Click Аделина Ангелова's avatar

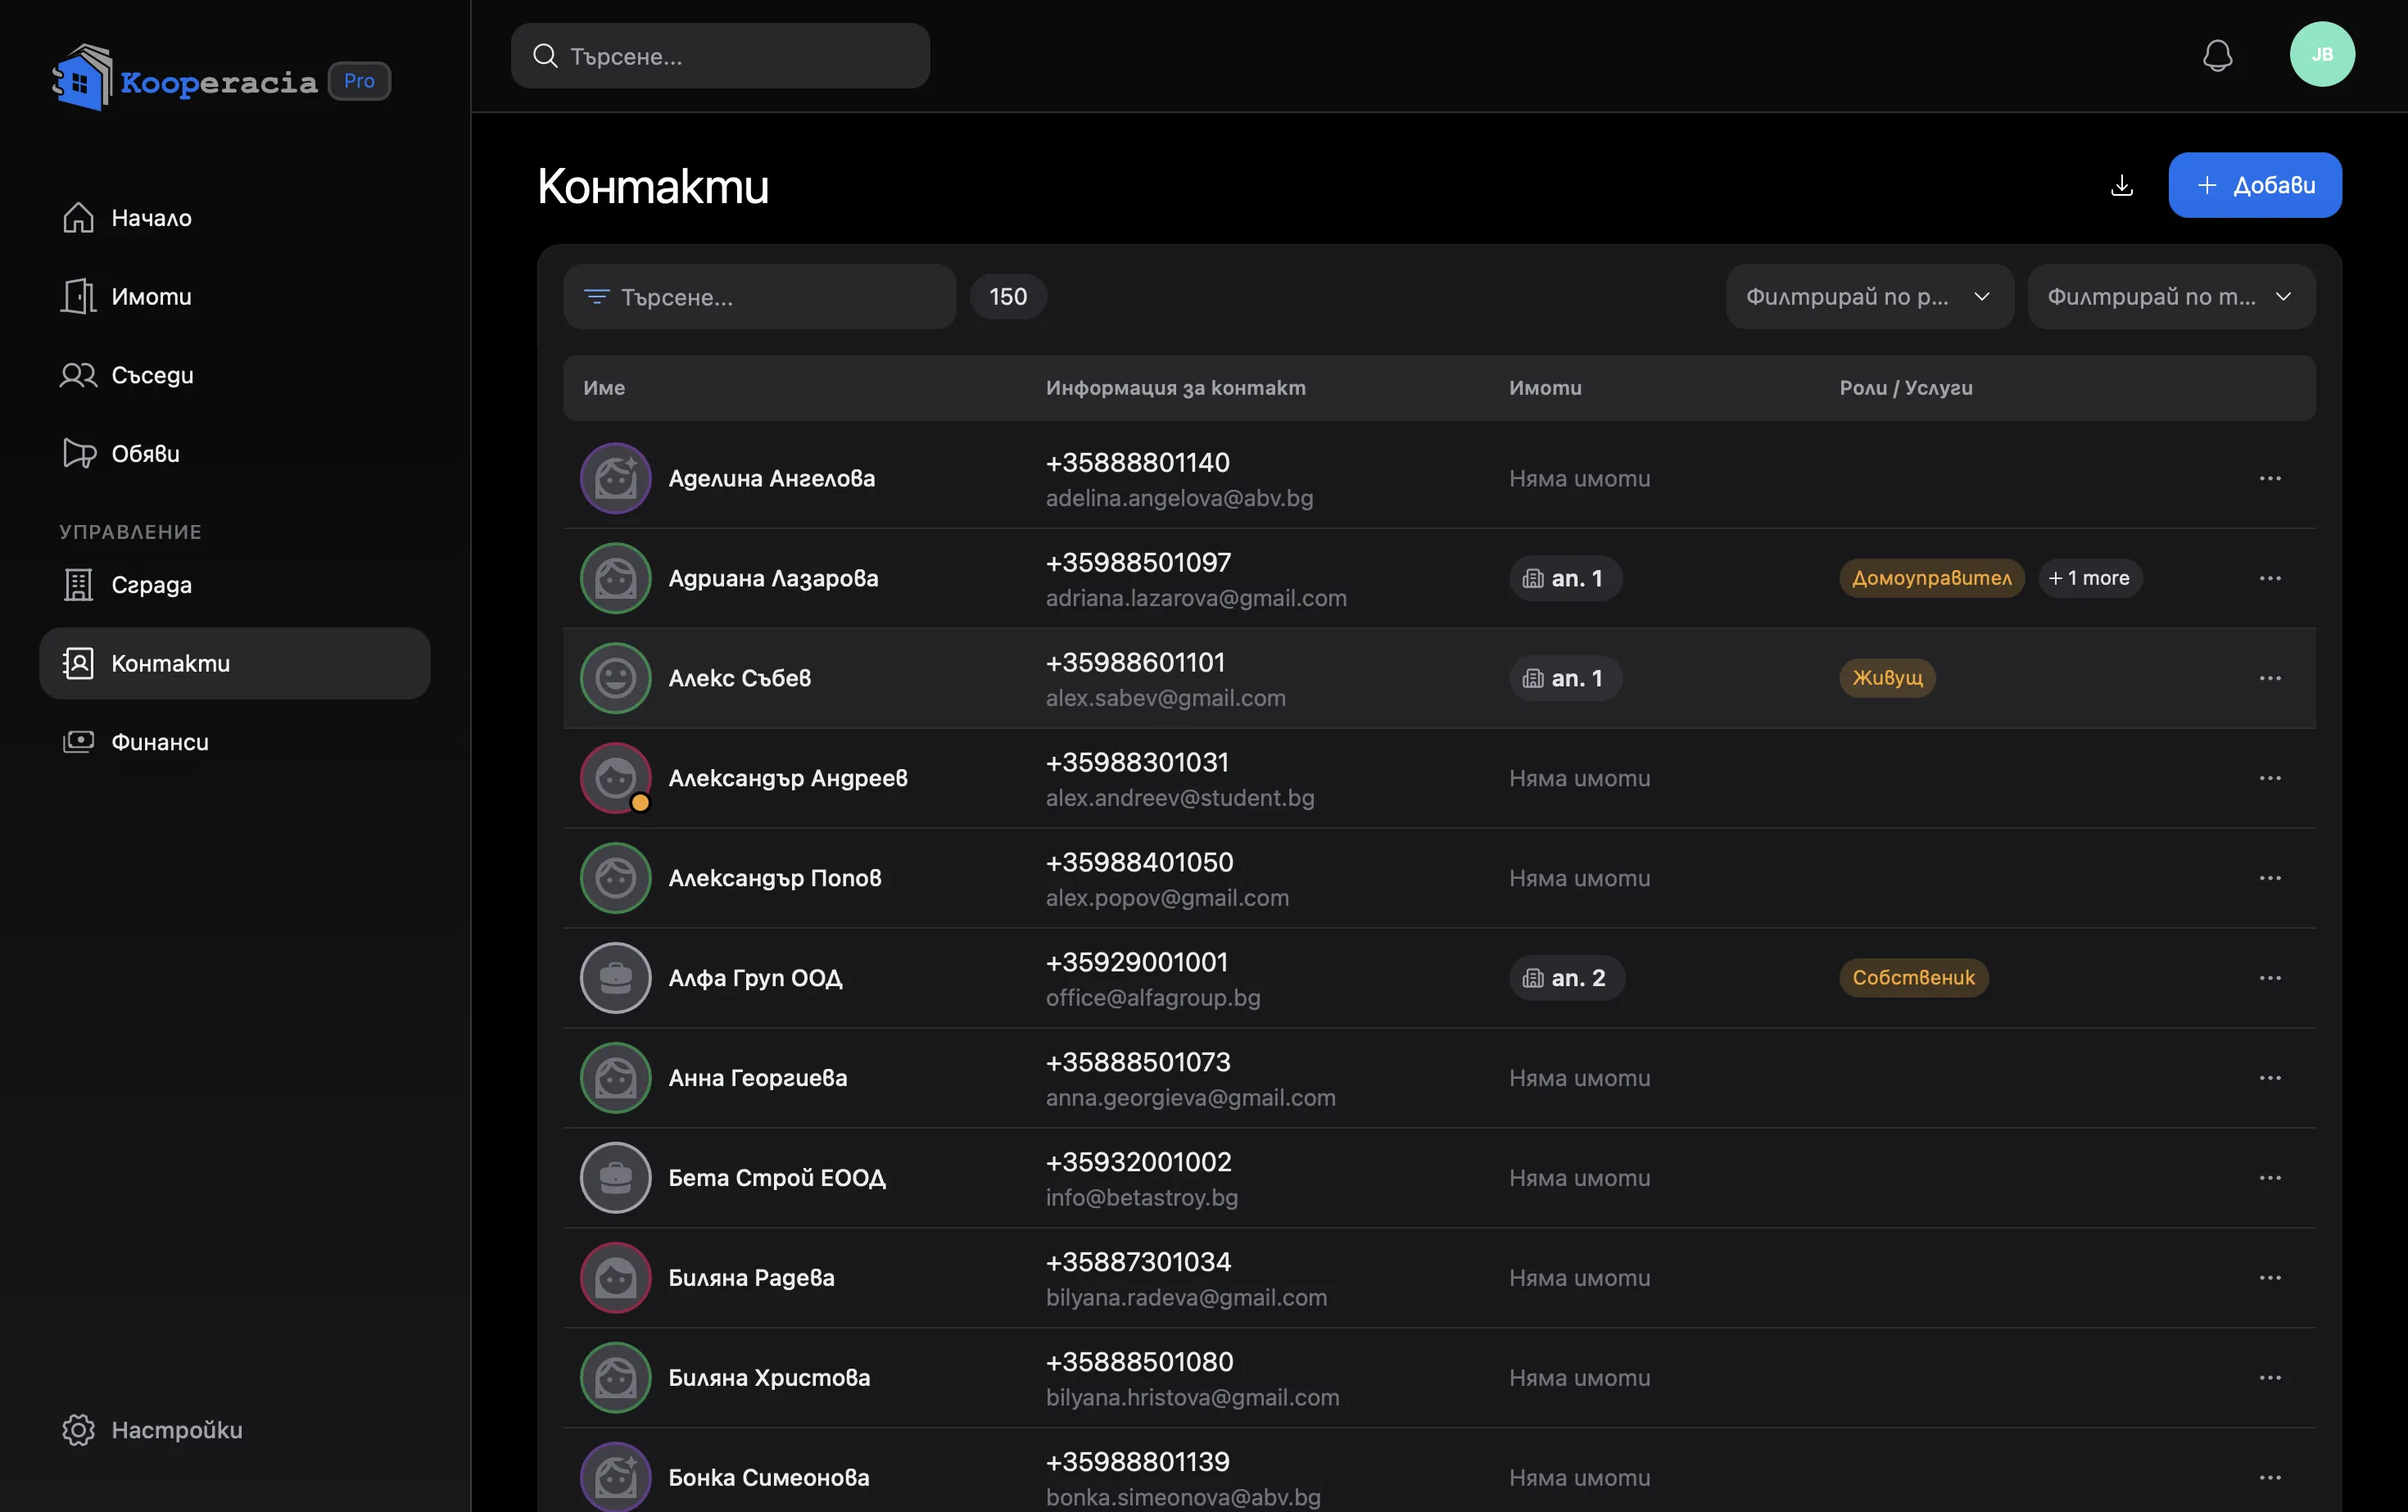pos(616,479)
